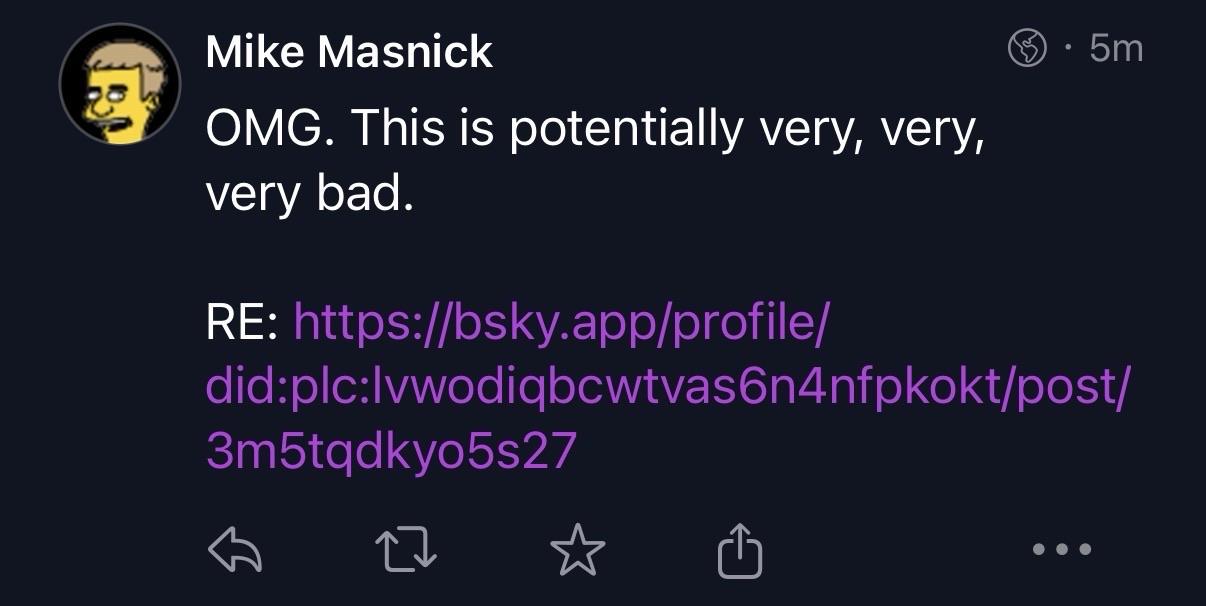Click the 'very bad.' text line
Screen dimensions: 1206x606
309,193
